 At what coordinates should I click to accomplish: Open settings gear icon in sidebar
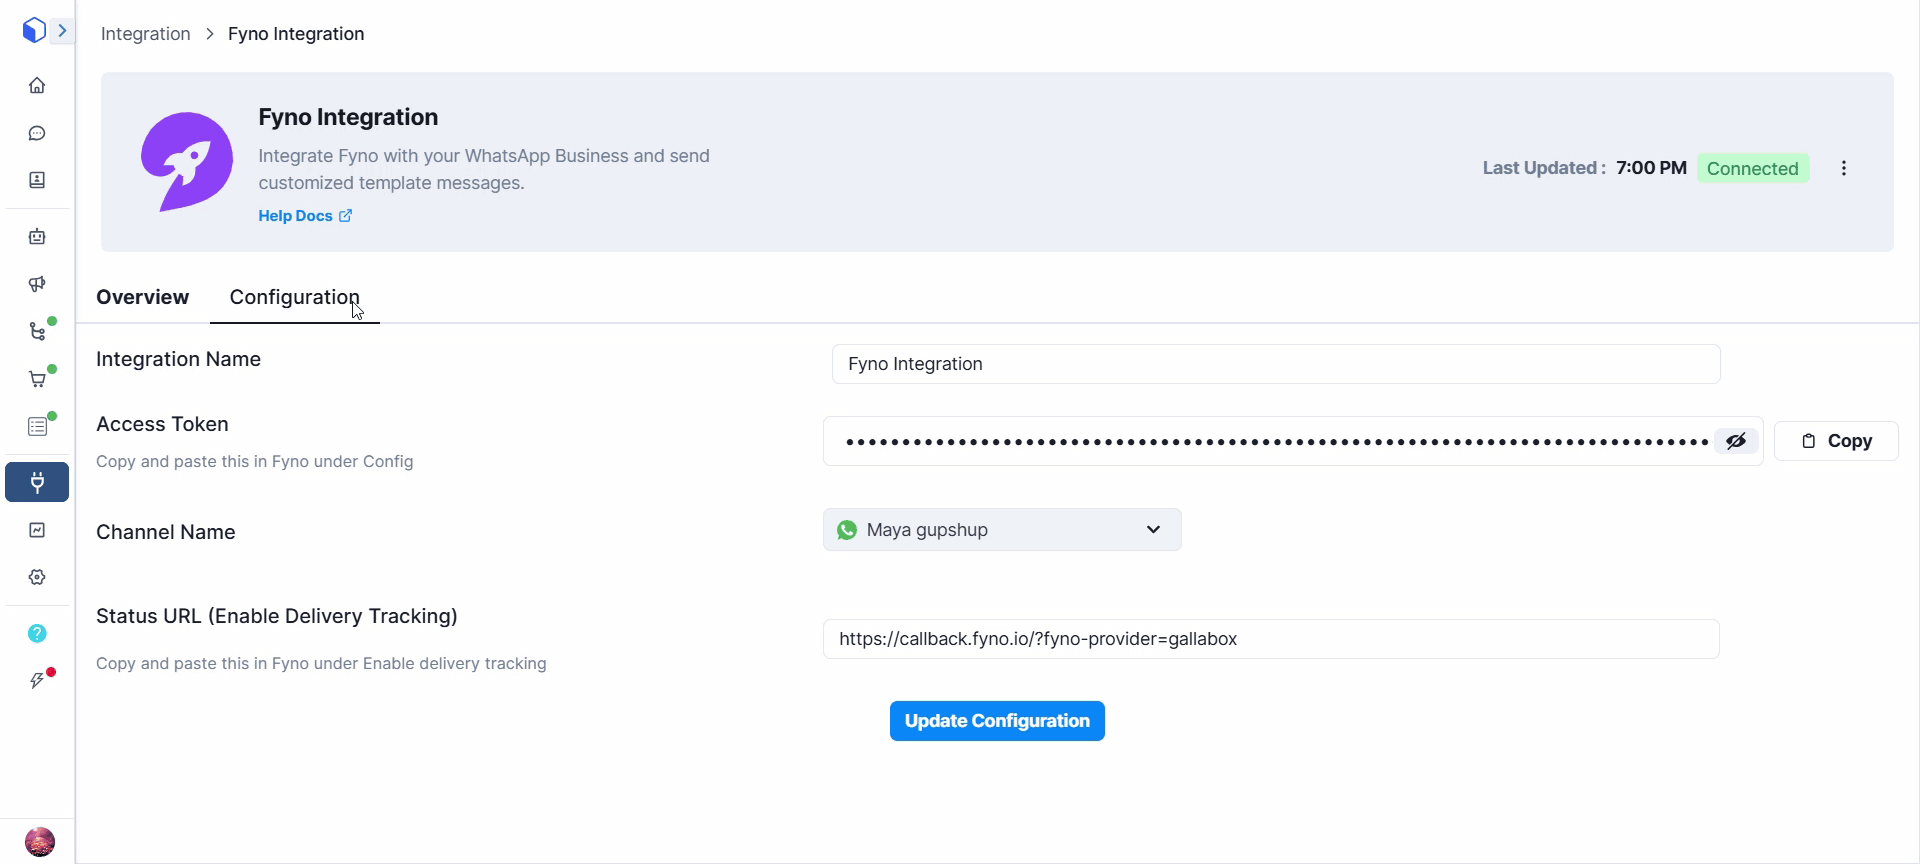(x=37, y=577)
